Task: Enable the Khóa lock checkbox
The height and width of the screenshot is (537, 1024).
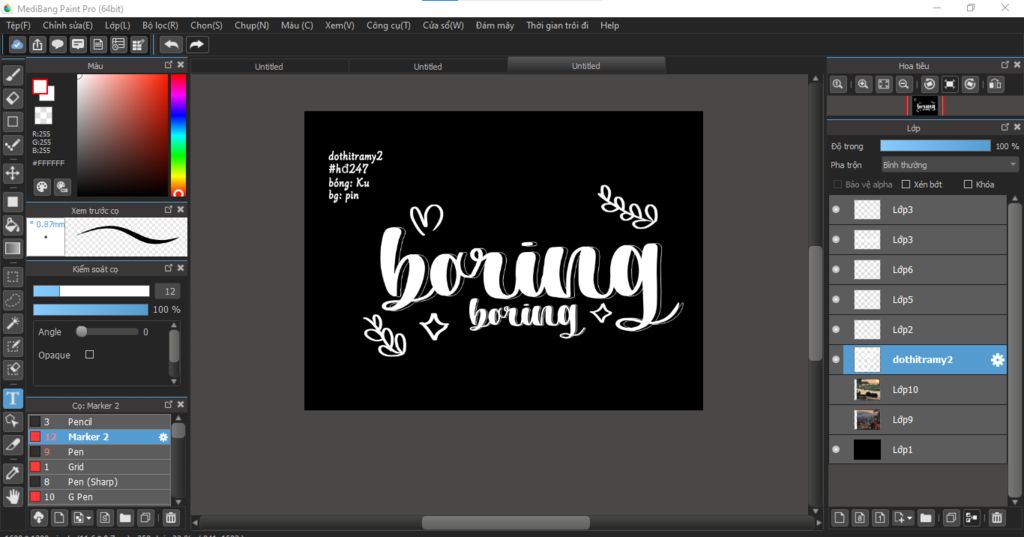Action: tap(968, 184)
